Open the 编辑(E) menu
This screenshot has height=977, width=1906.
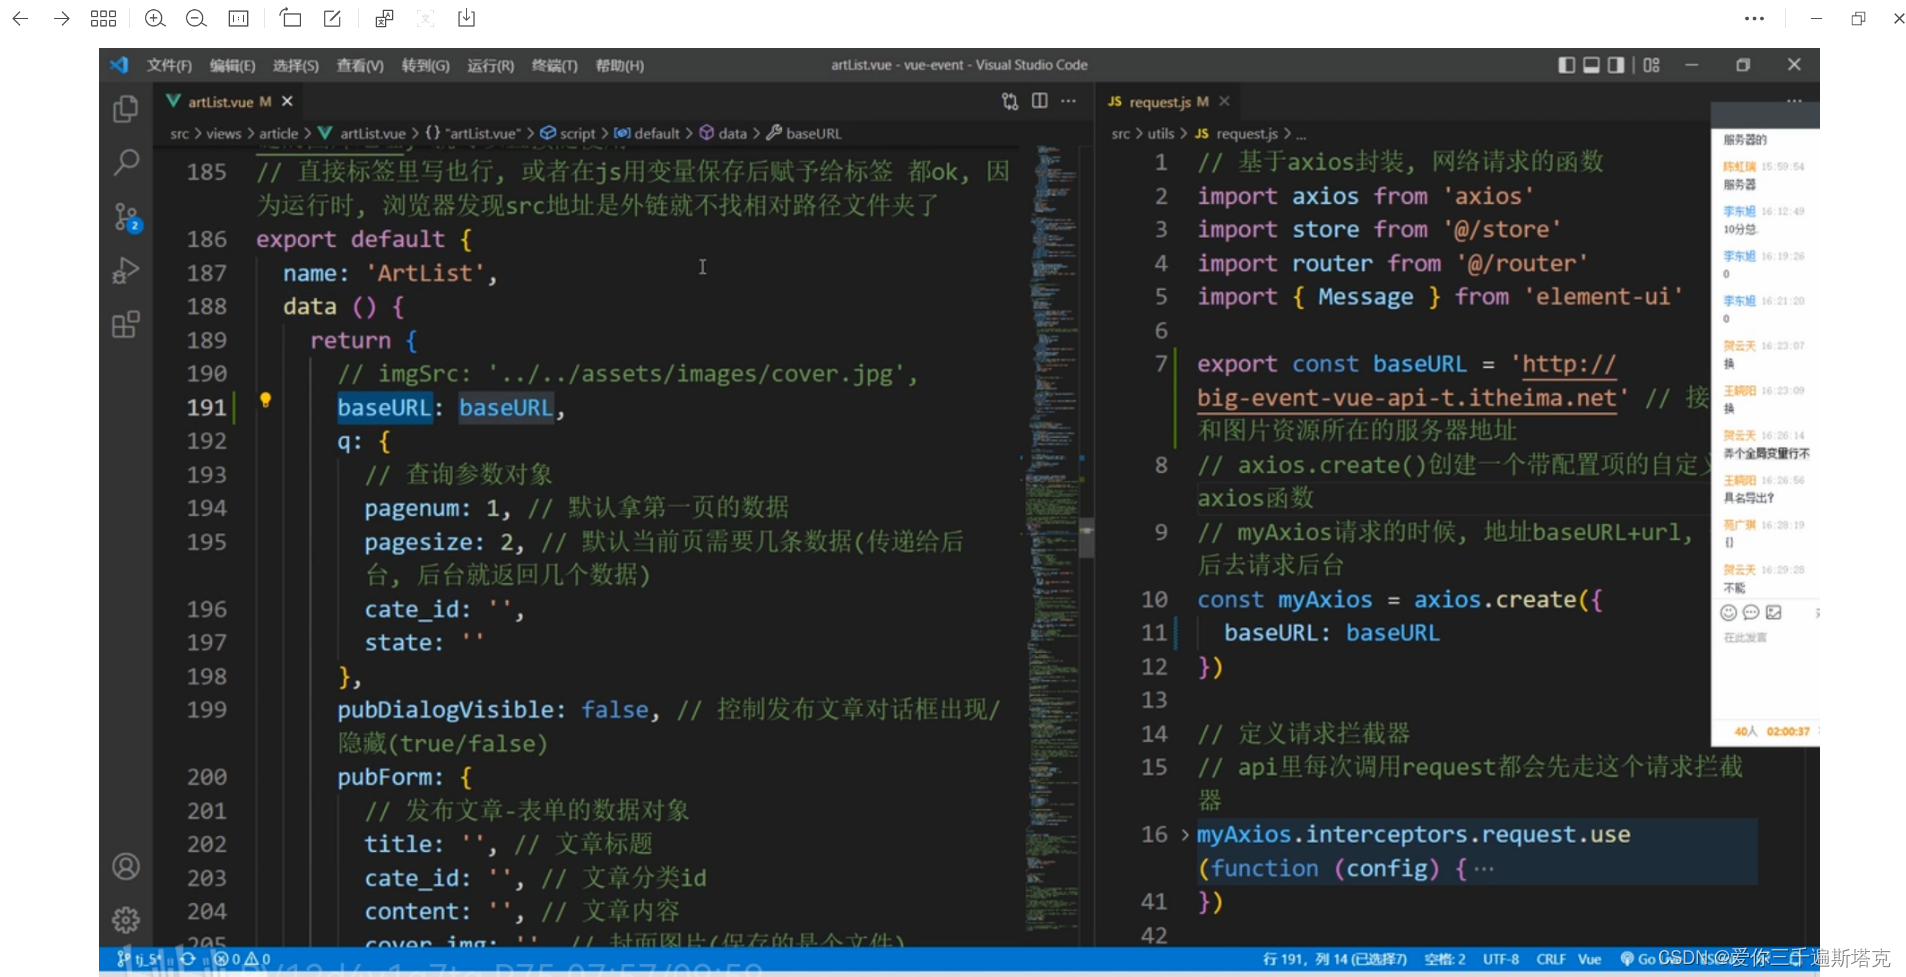(232, 65)
